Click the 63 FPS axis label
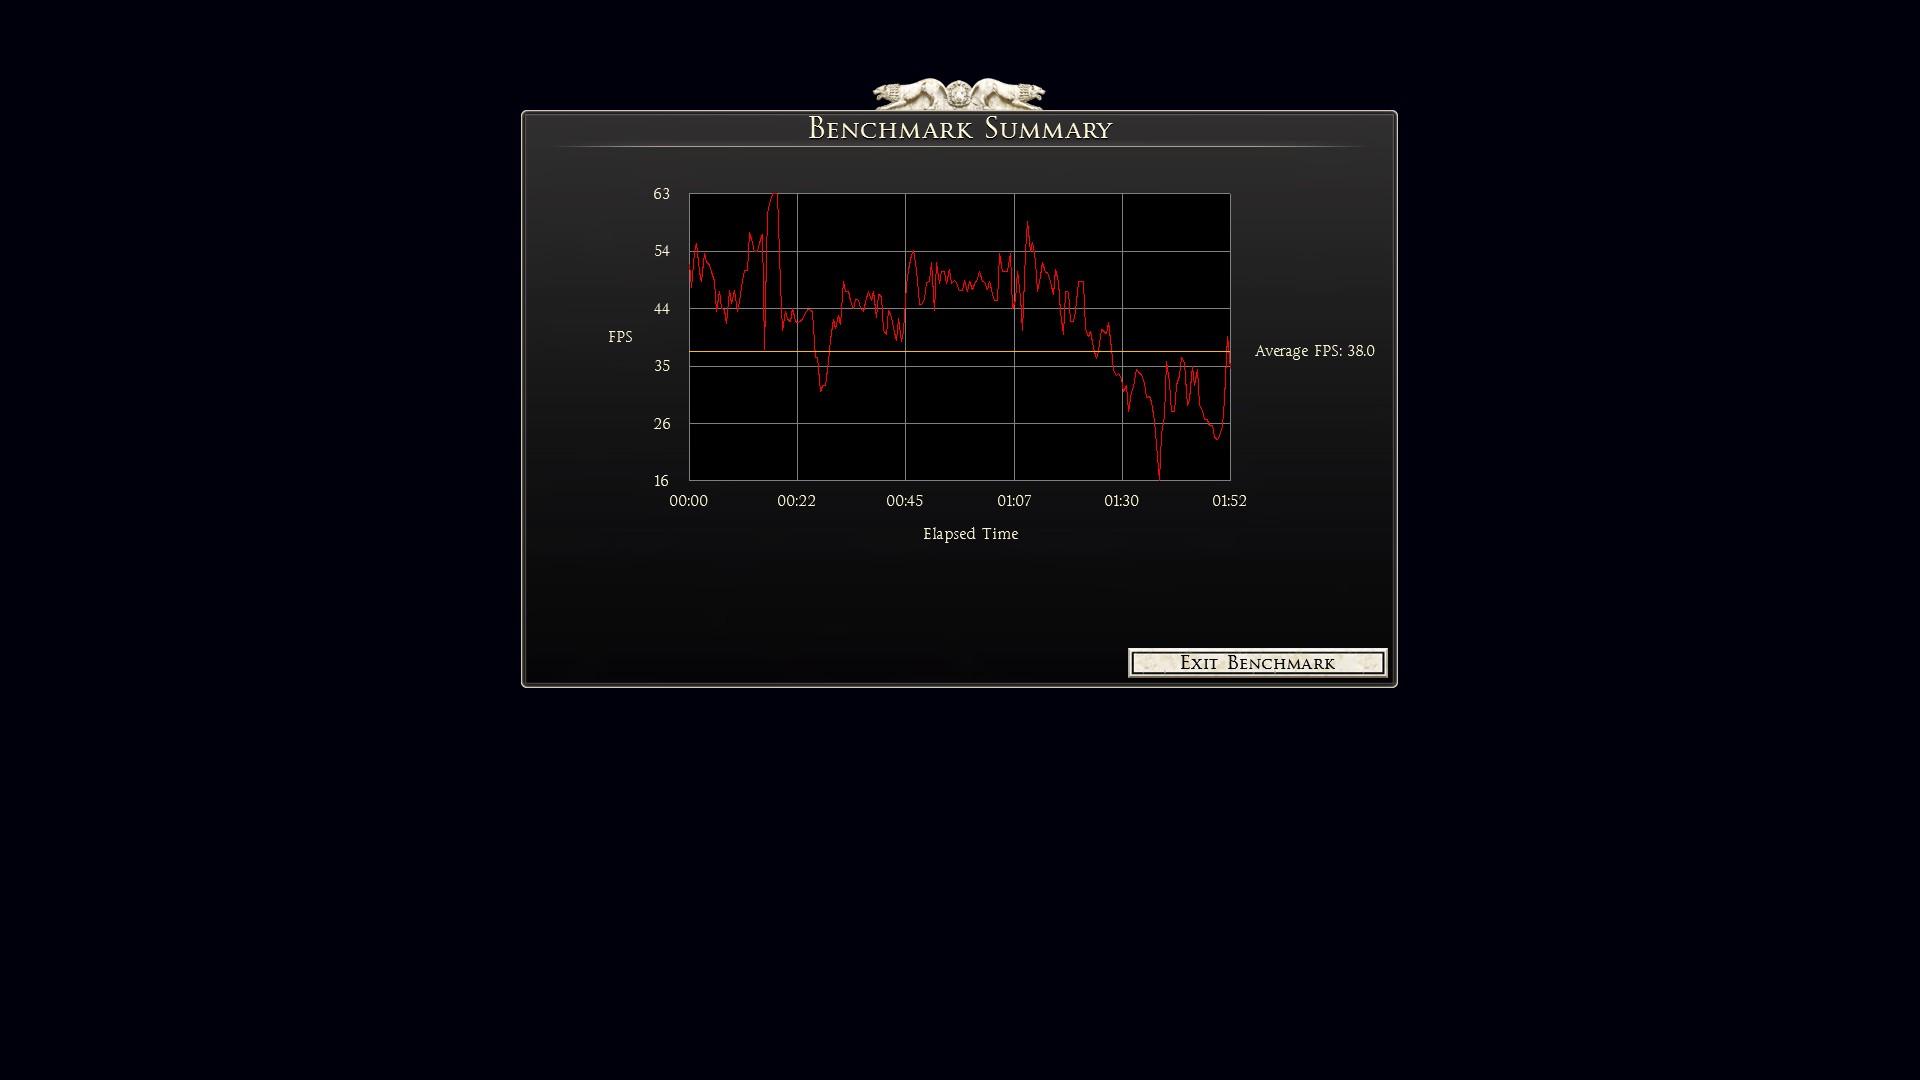The image size is (1920, 1080). pyautogui.click(x=661, y=194)
